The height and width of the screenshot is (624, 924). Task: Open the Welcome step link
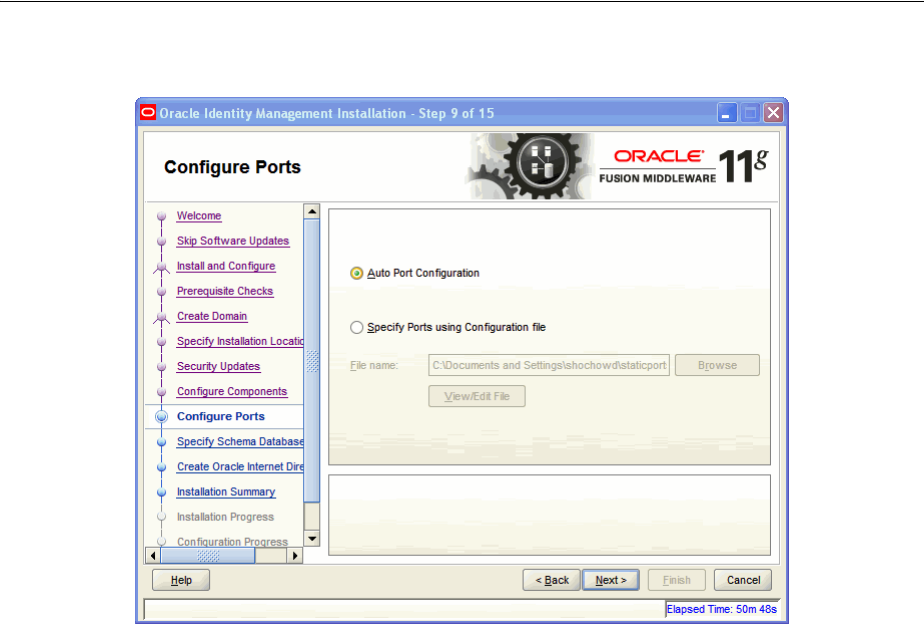tap(199, 216)
